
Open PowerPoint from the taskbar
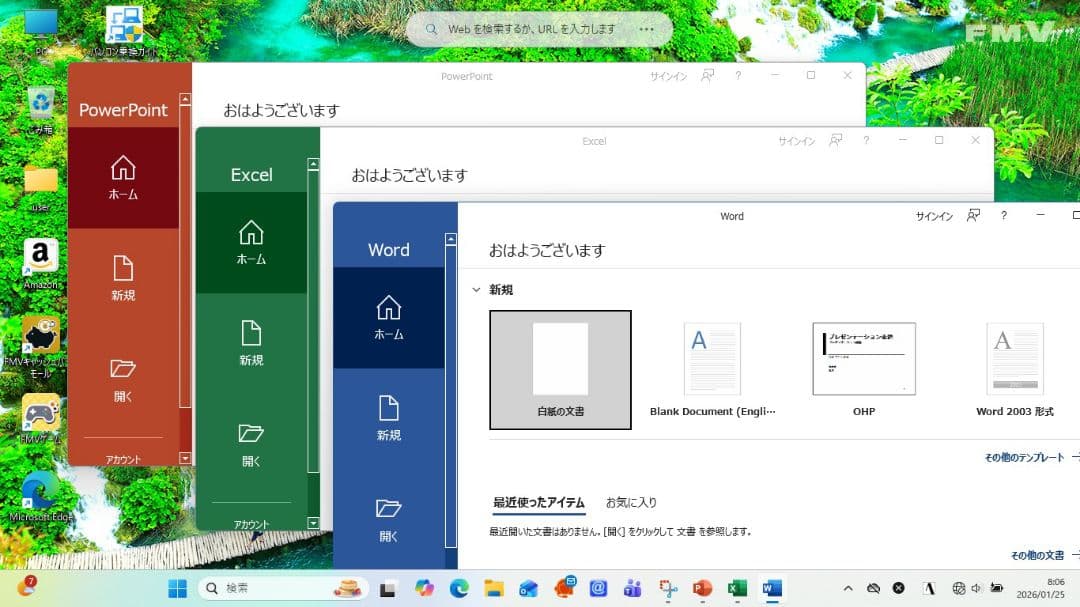point(702,588)
